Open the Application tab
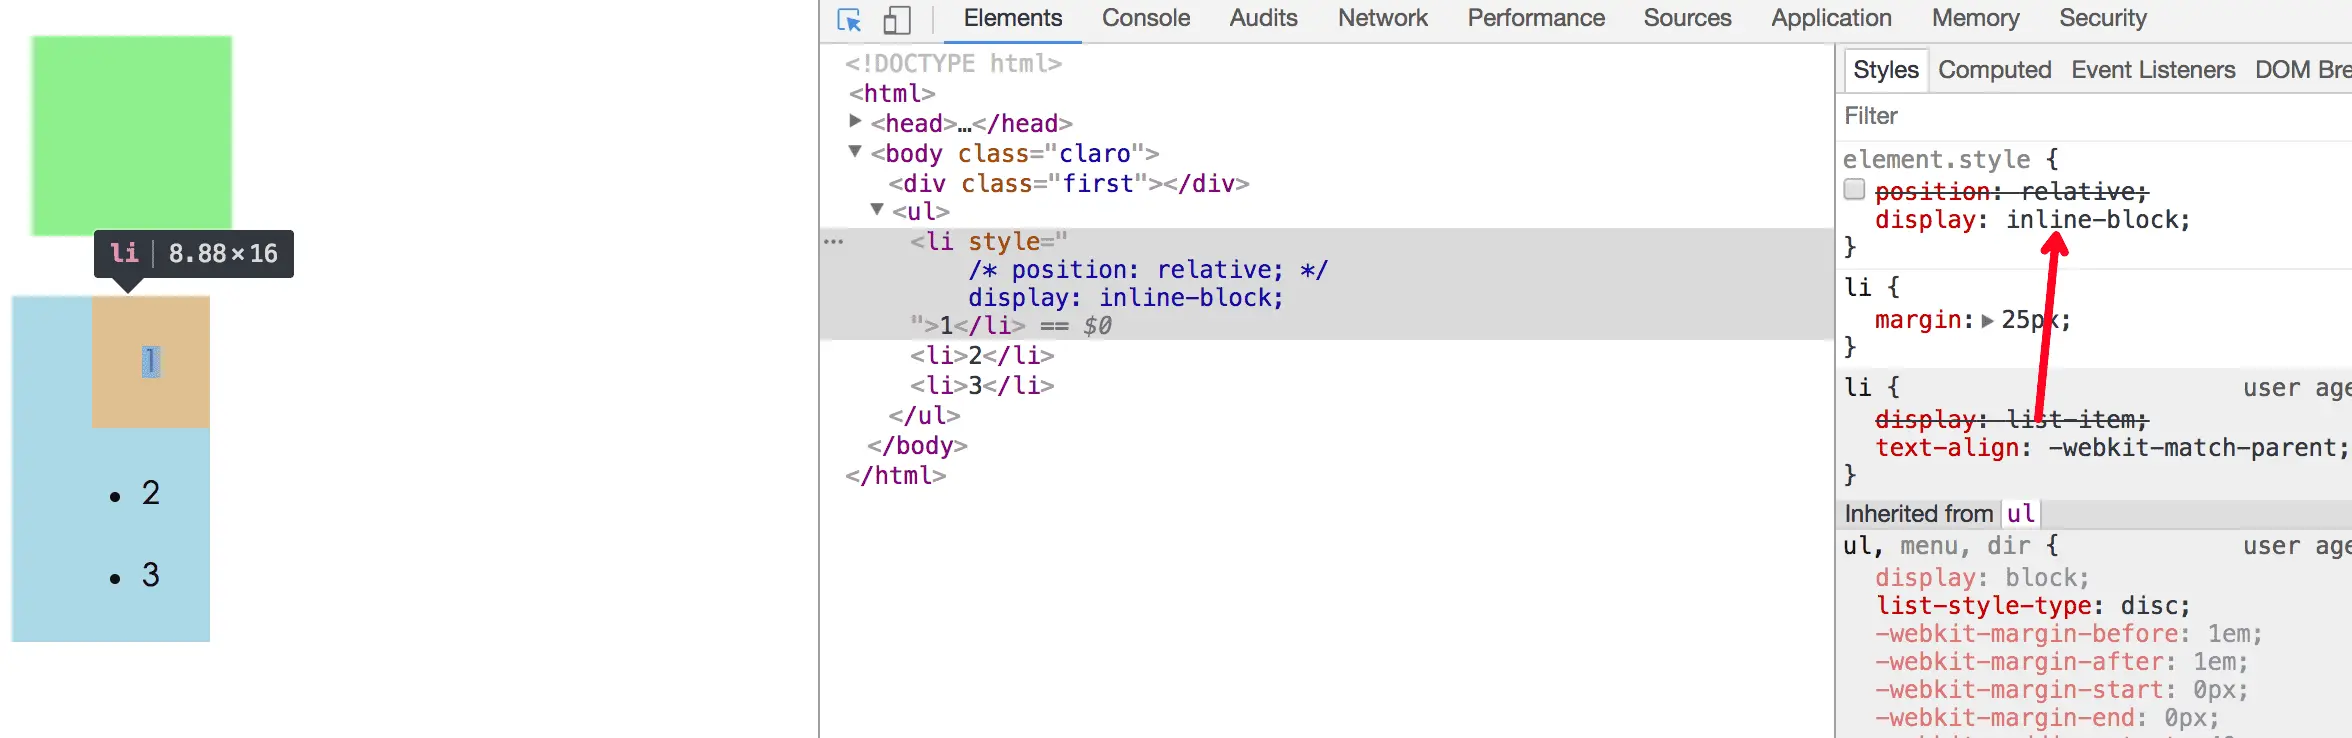 pos(1831,18)
